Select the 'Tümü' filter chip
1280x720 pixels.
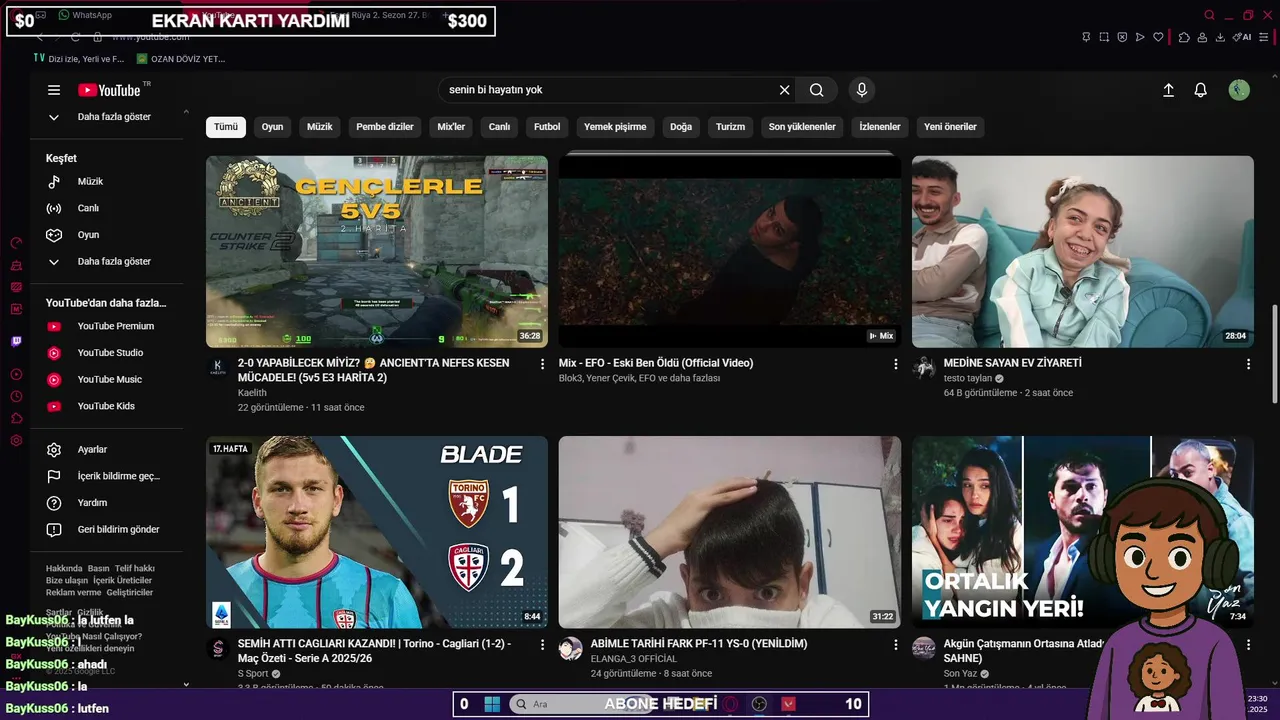pos(226,127)
